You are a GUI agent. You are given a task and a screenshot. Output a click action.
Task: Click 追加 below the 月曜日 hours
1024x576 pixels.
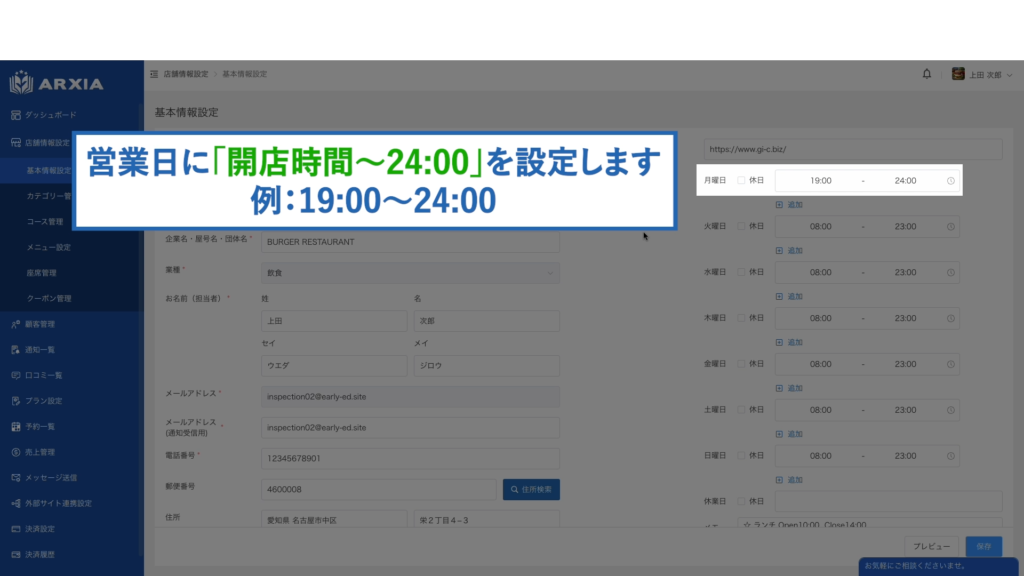point(789,205)
